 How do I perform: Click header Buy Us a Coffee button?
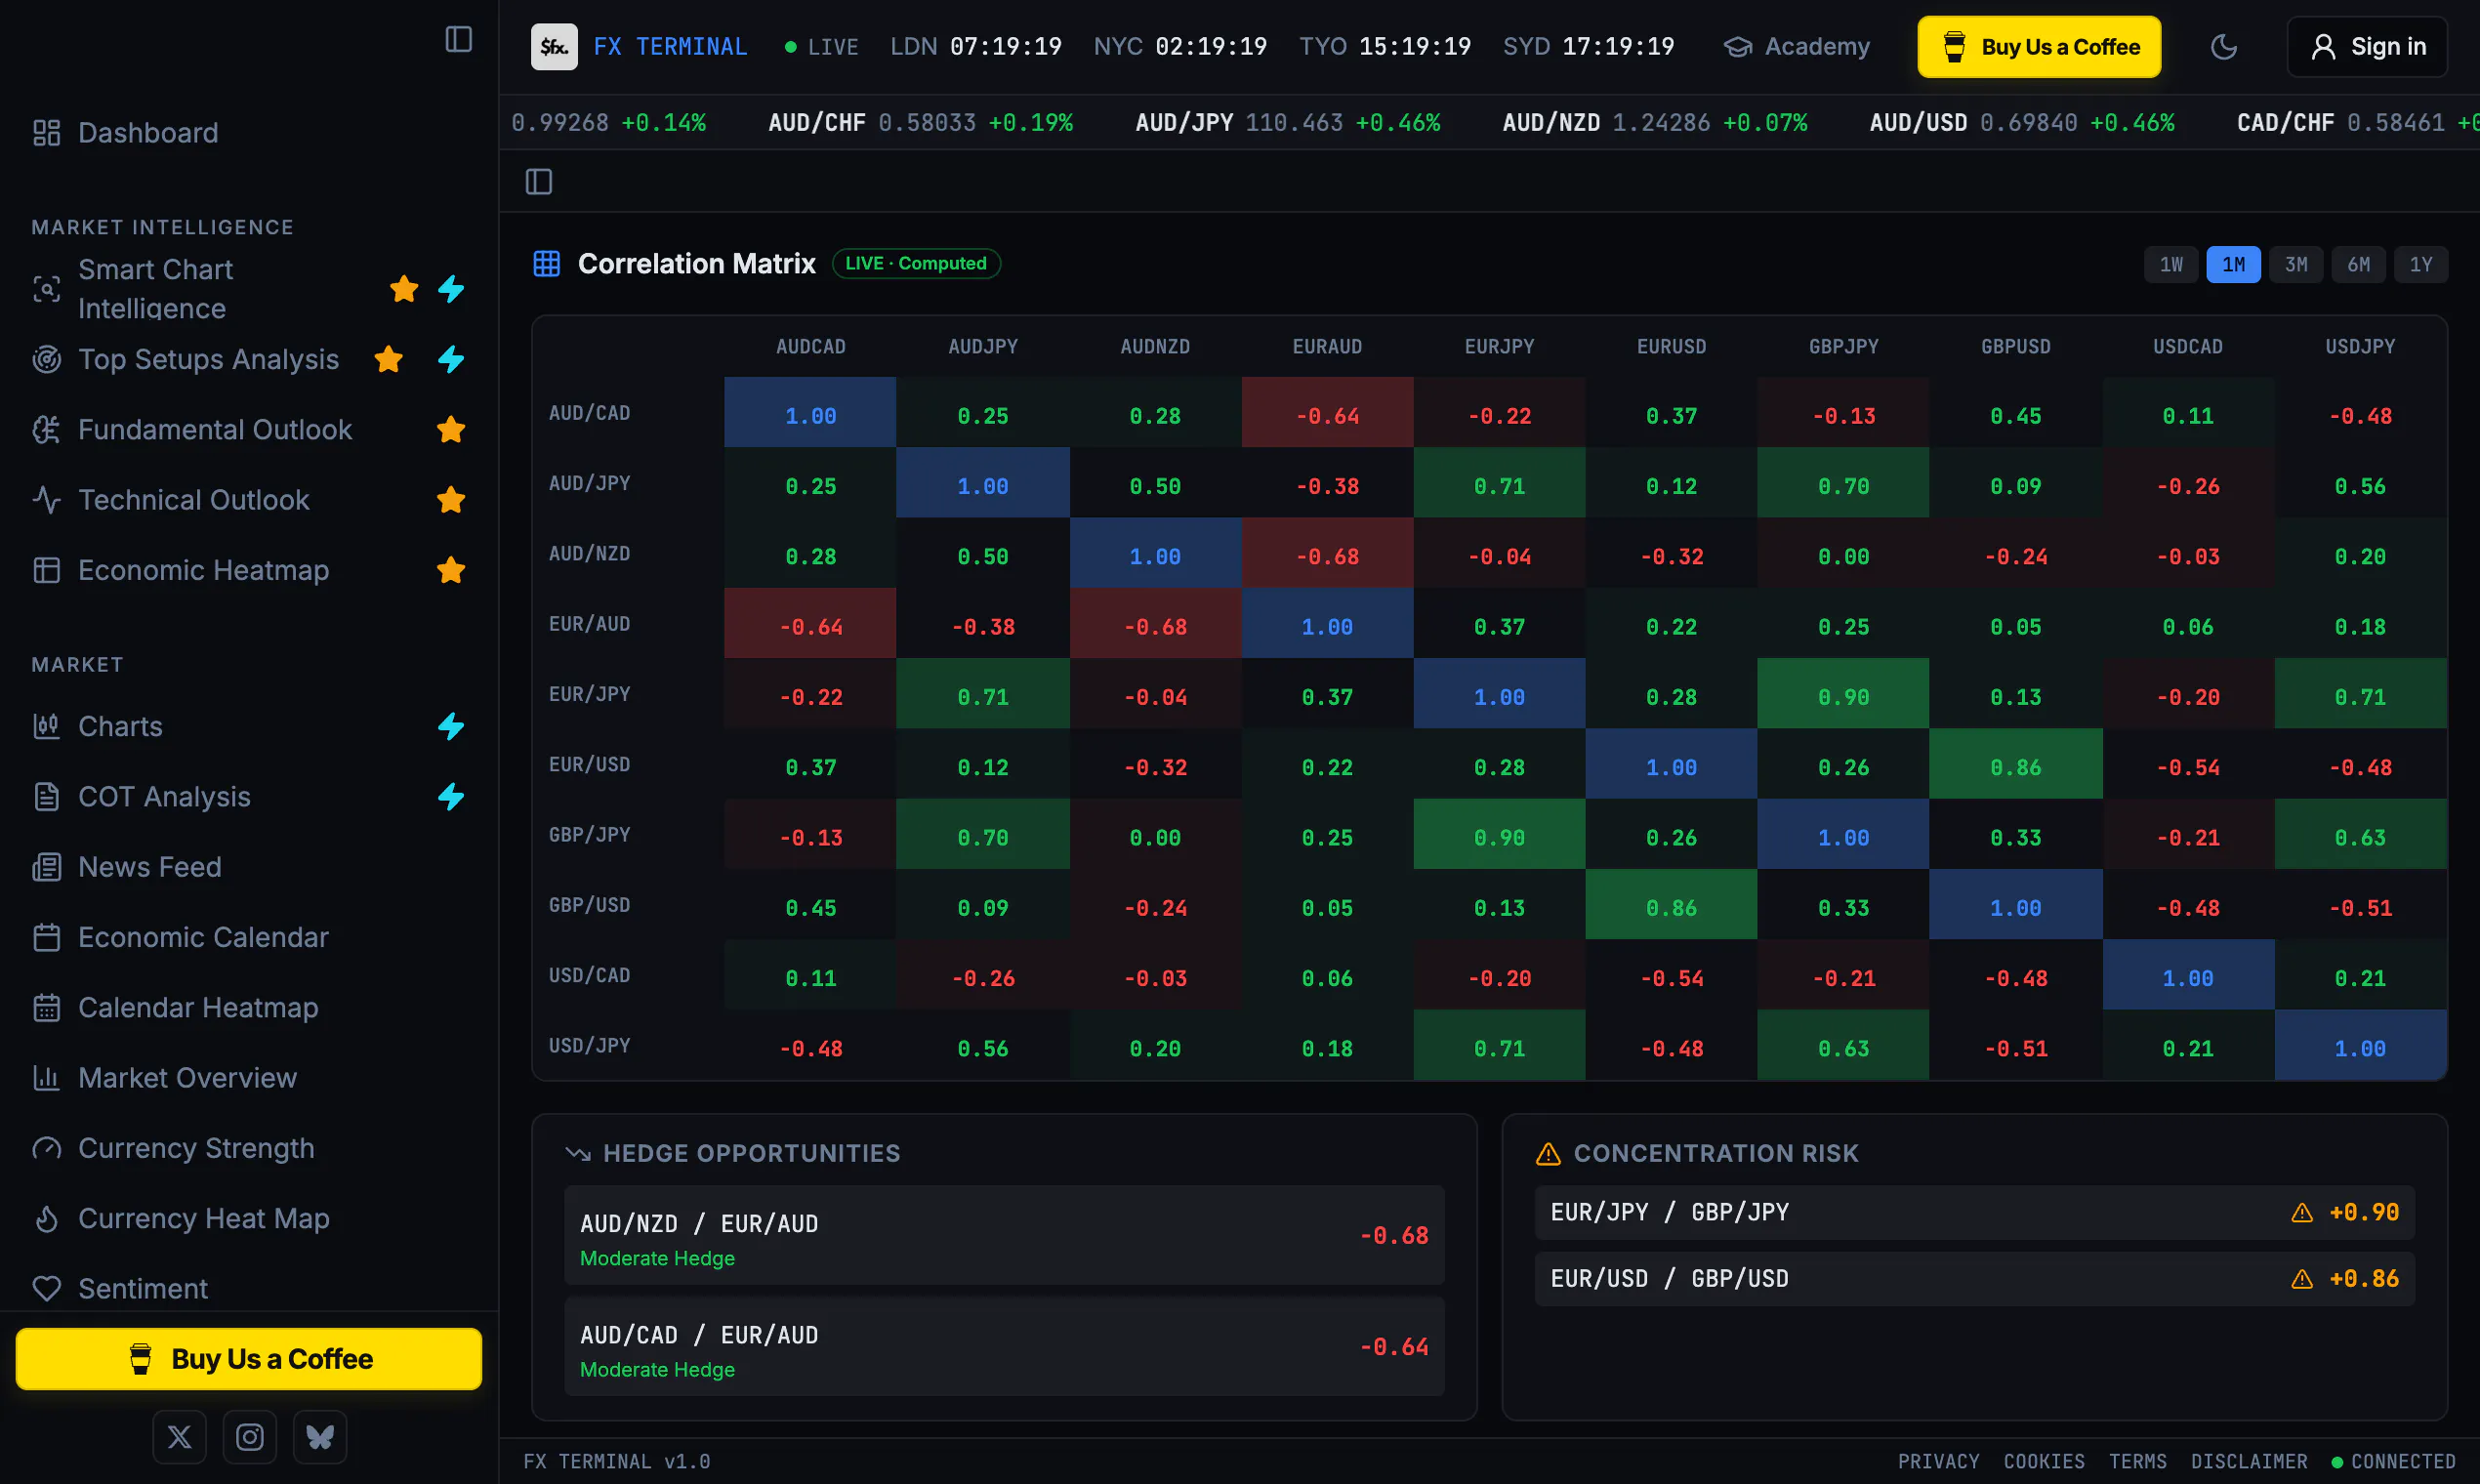click(2039, 46)
